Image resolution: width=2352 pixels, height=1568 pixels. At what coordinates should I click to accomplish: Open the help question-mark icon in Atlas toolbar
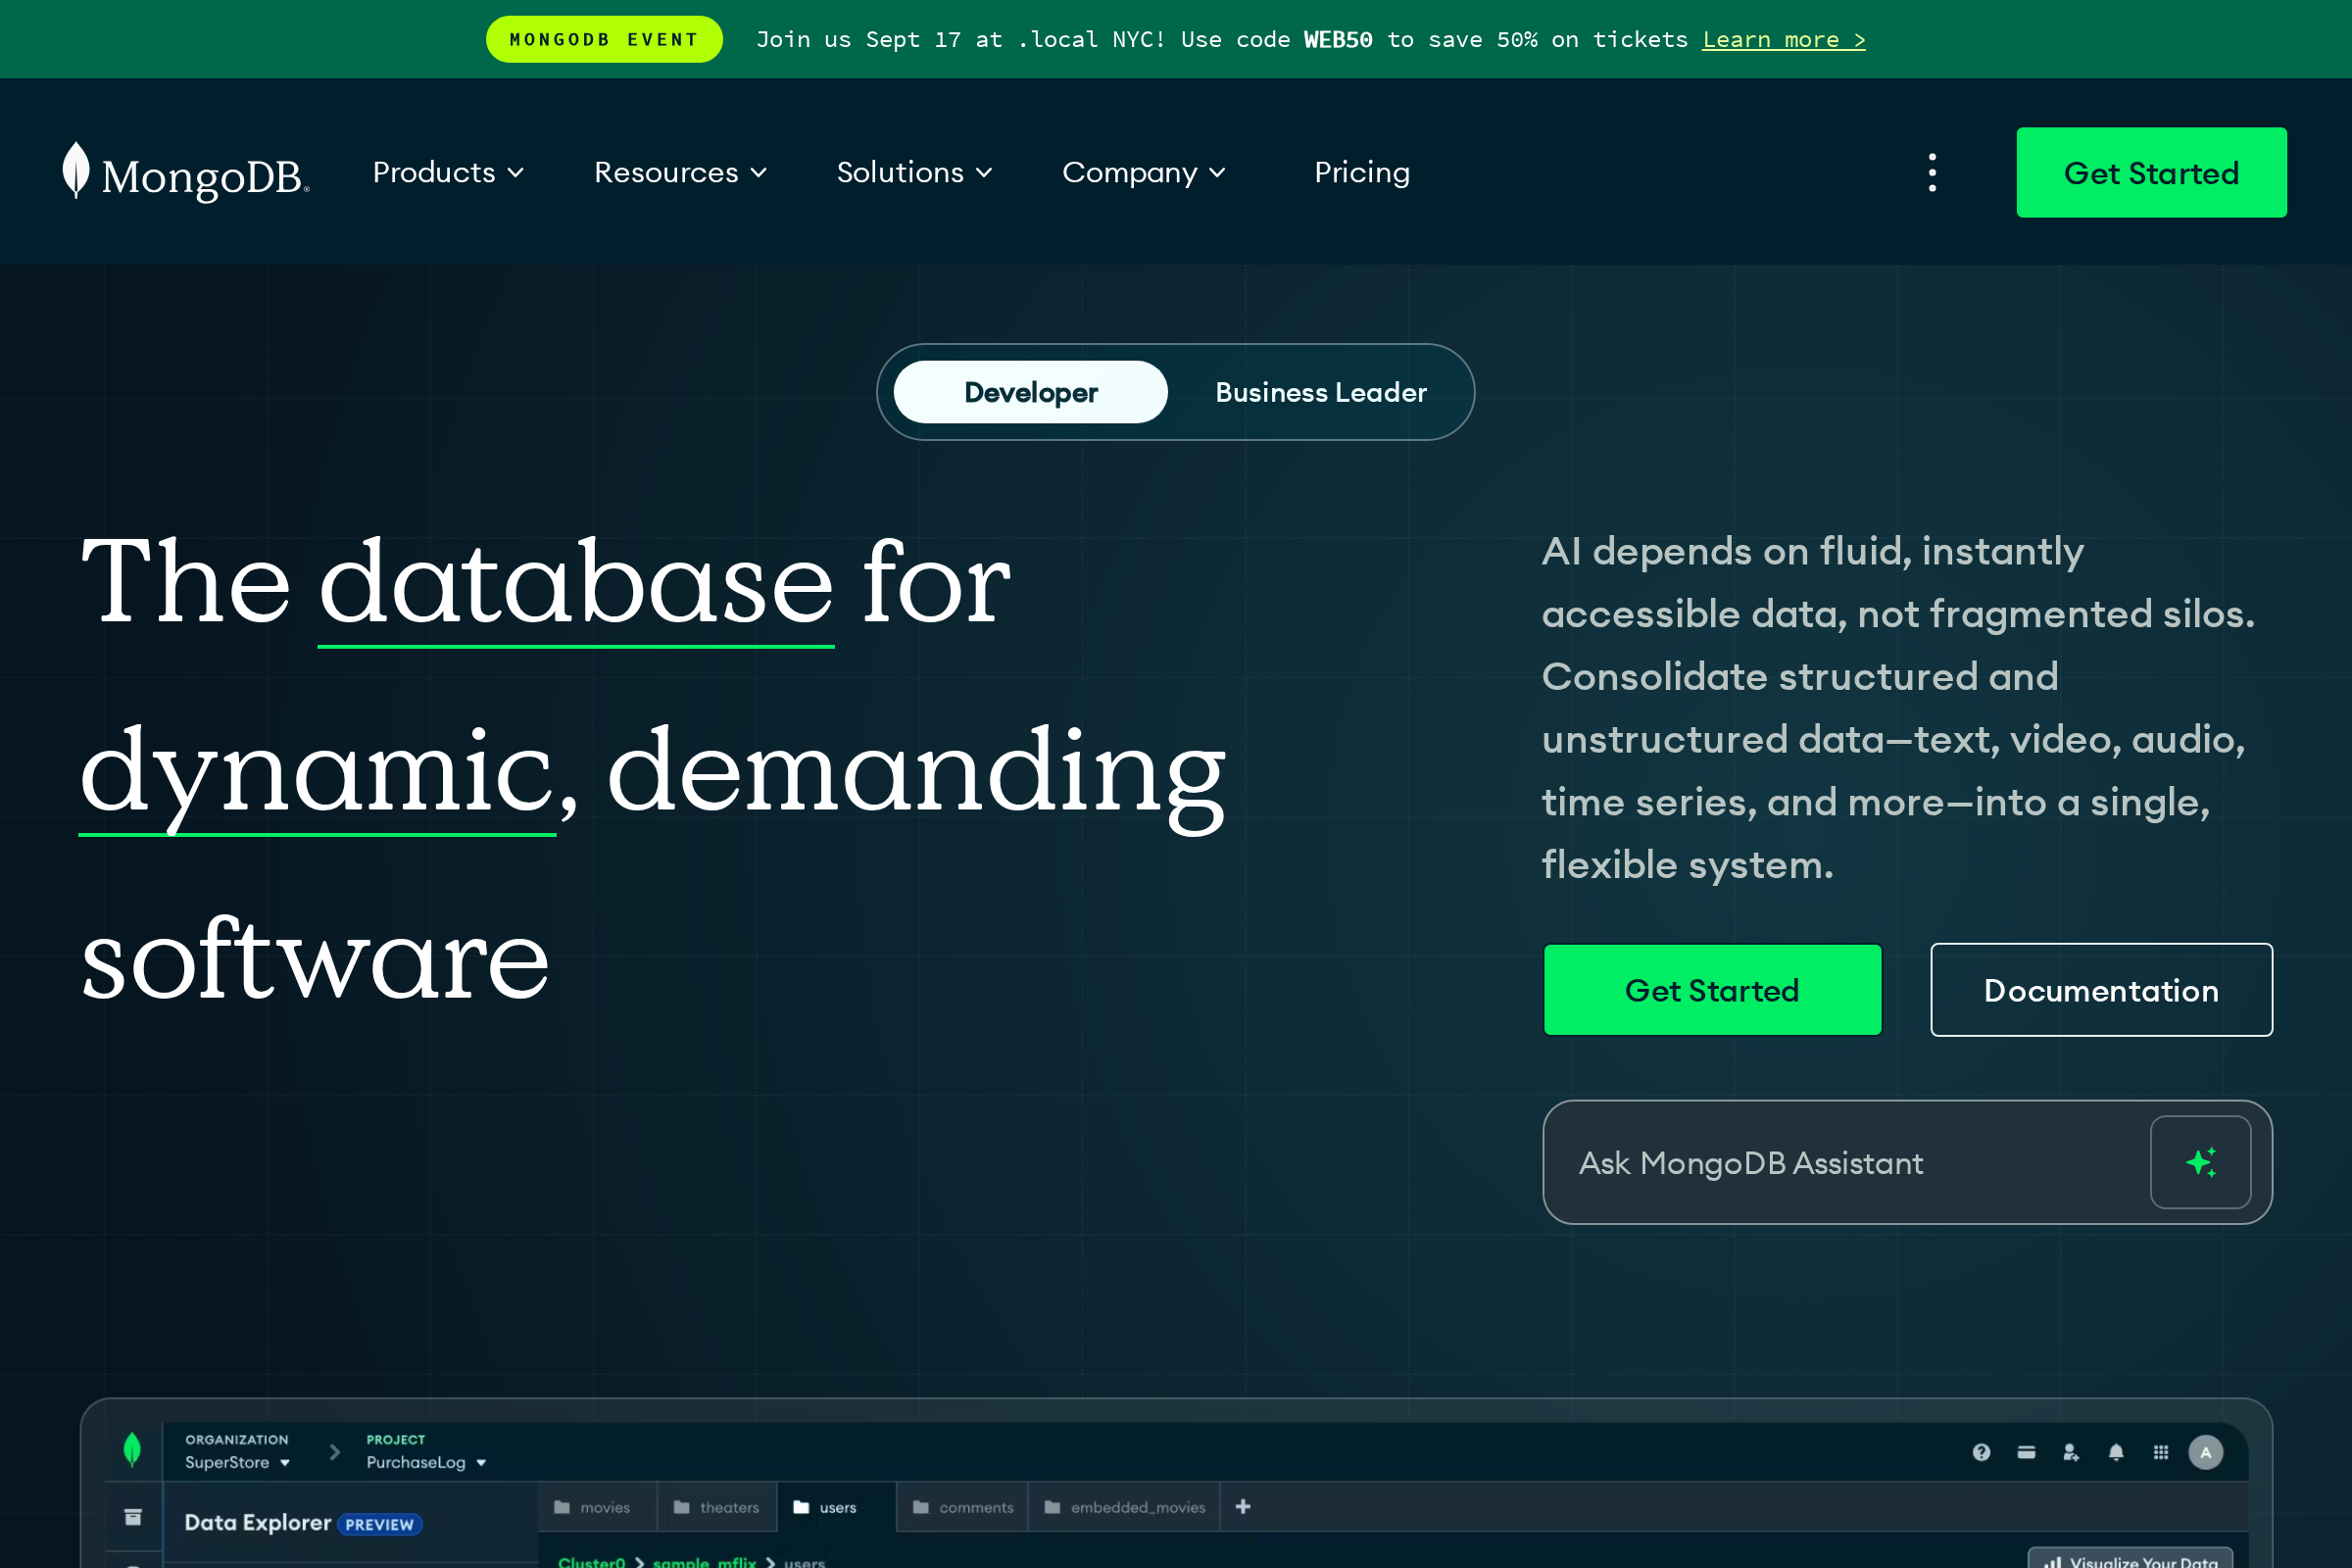(x=1981, y=1452)
